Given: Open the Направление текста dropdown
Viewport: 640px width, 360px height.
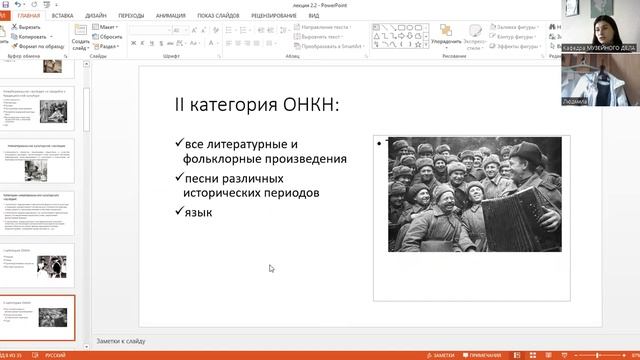Looking at the screenshot, I should (322, 27).
